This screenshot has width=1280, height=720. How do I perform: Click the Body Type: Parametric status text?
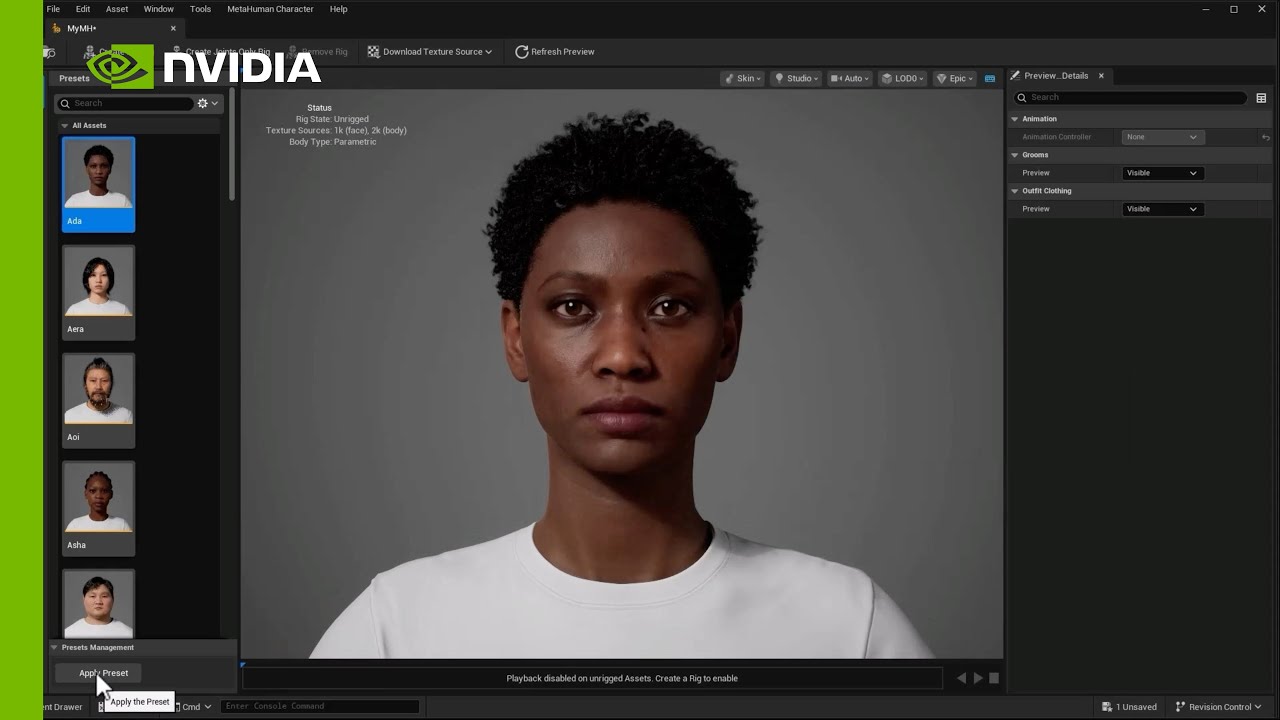point(333,142)
